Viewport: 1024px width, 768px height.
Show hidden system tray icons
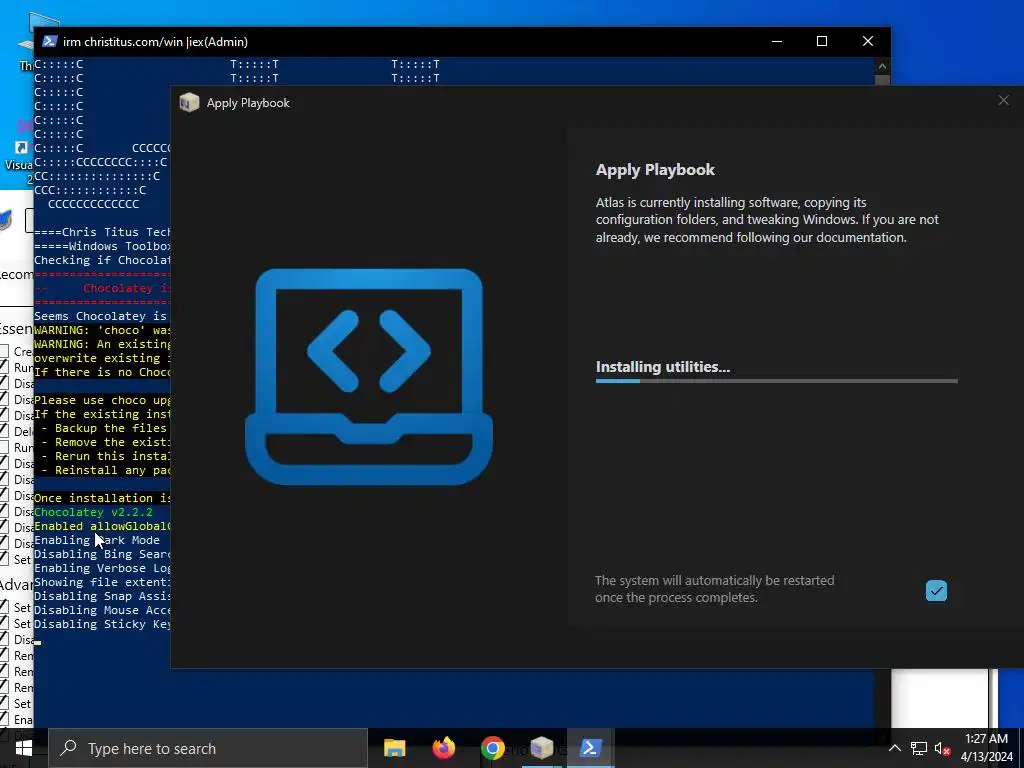click(x=895, y=748)
